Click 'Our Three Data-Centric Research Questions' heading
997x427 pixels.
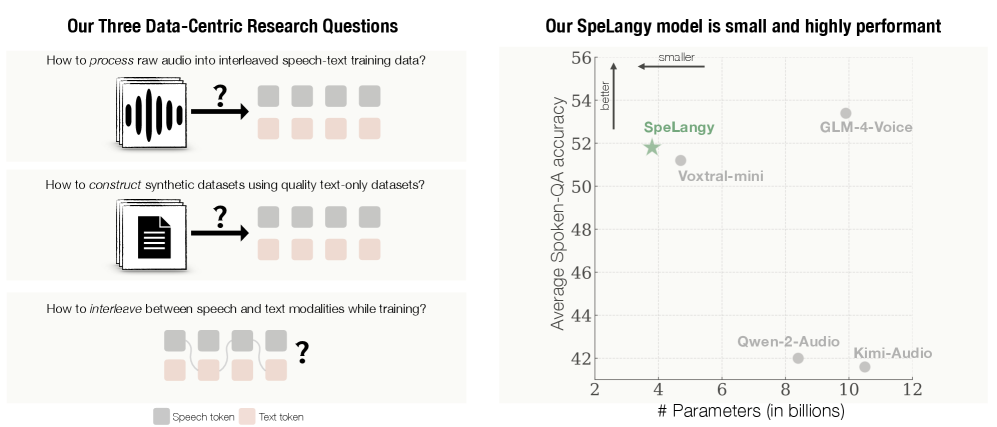[231, 25]
